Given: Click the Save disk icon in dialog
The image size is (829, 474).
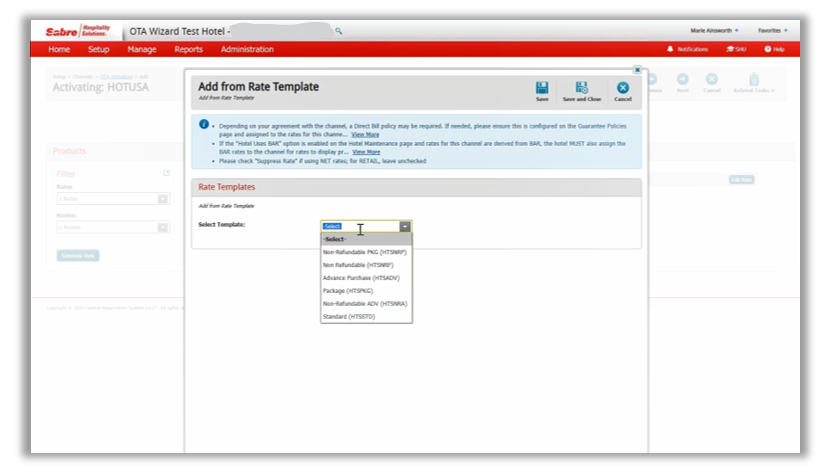Looking at the screenshot, I should click(x=542, y=88).
